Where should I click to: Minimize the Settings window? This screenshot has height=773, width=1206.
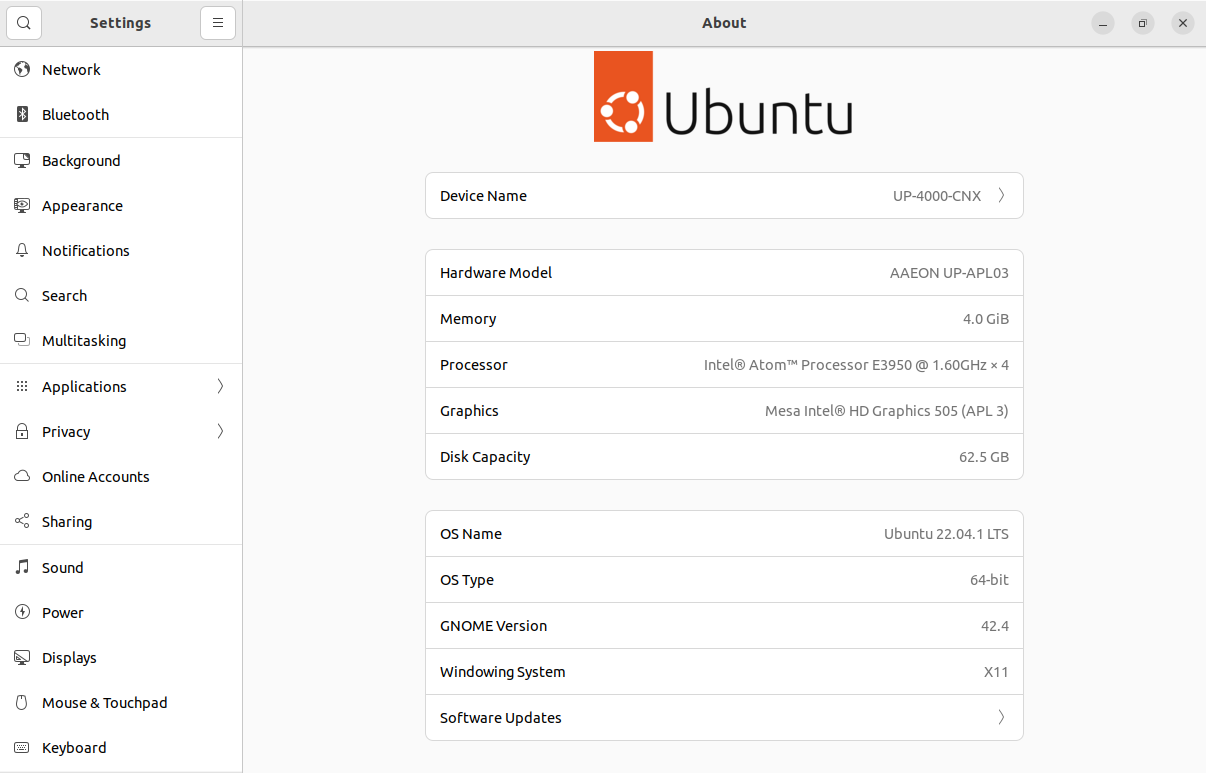1103,23
